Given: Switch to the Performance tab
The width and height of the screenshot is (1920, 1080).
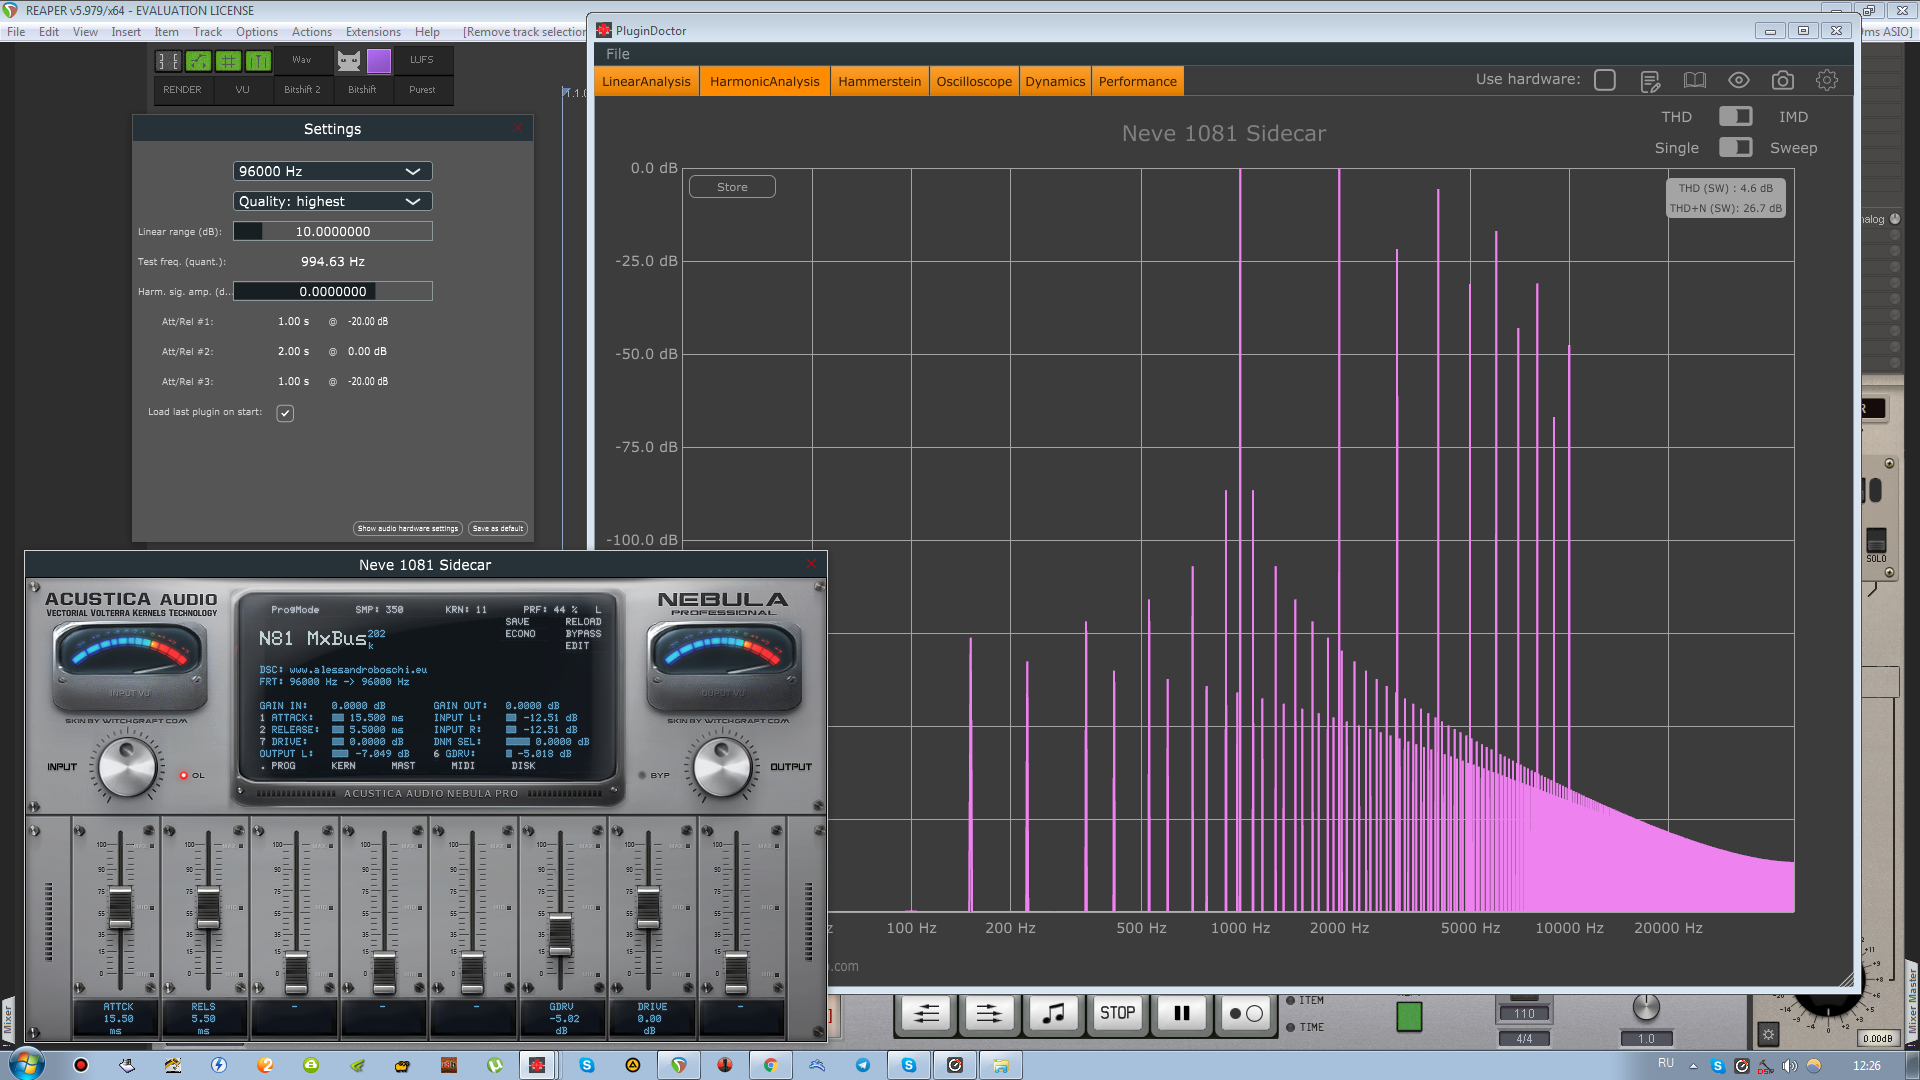Looking at the screenshot, I should click(1137, 81).
